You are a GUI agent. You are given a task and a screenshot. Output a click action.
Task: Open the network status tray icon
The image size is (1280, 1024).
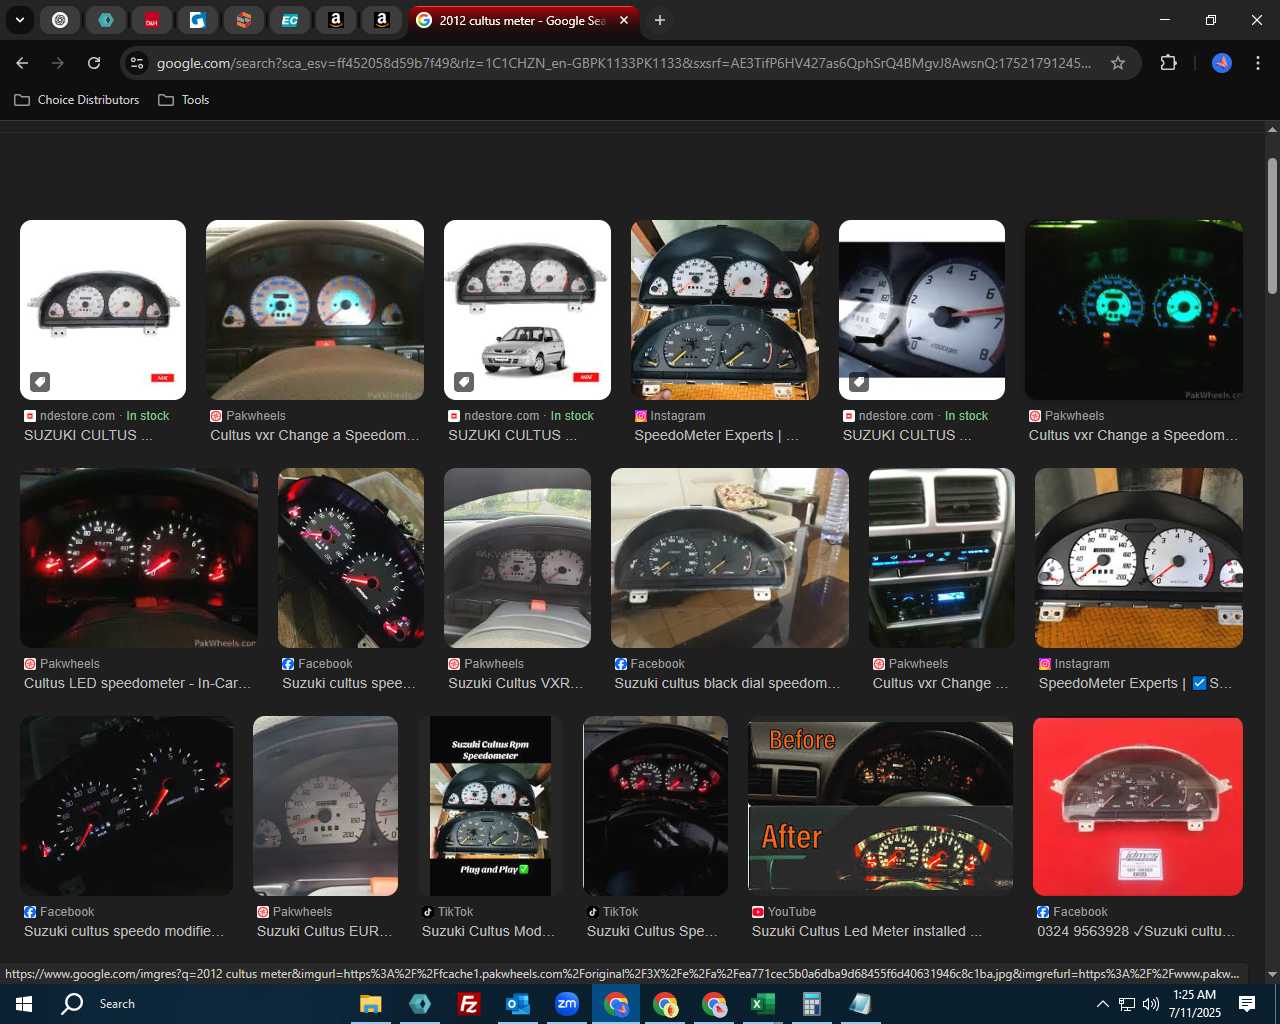1127,1004
